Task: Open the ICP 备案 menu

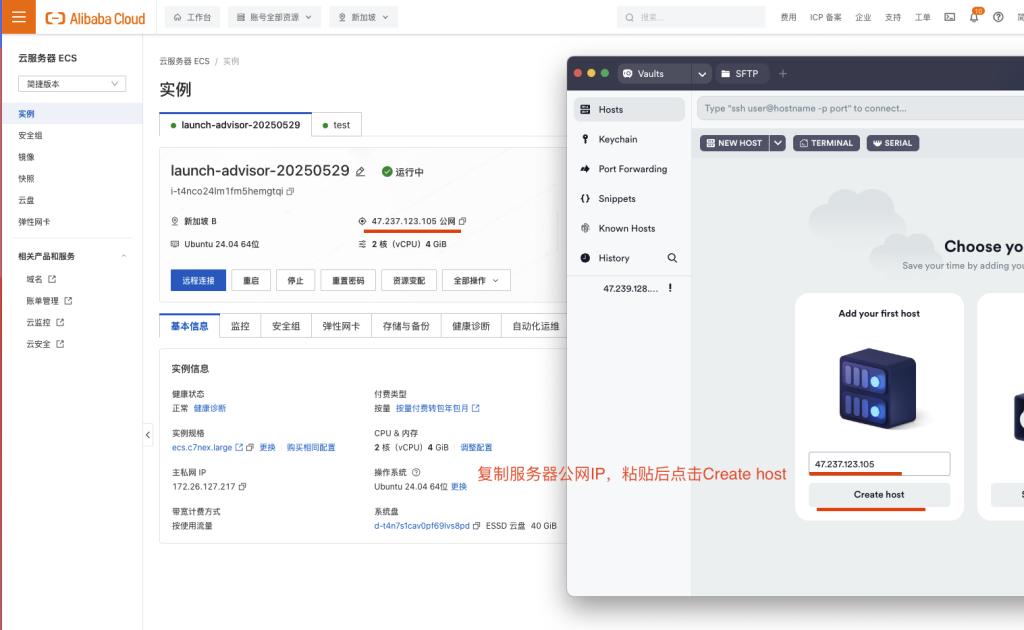Action: click(825, 17)
